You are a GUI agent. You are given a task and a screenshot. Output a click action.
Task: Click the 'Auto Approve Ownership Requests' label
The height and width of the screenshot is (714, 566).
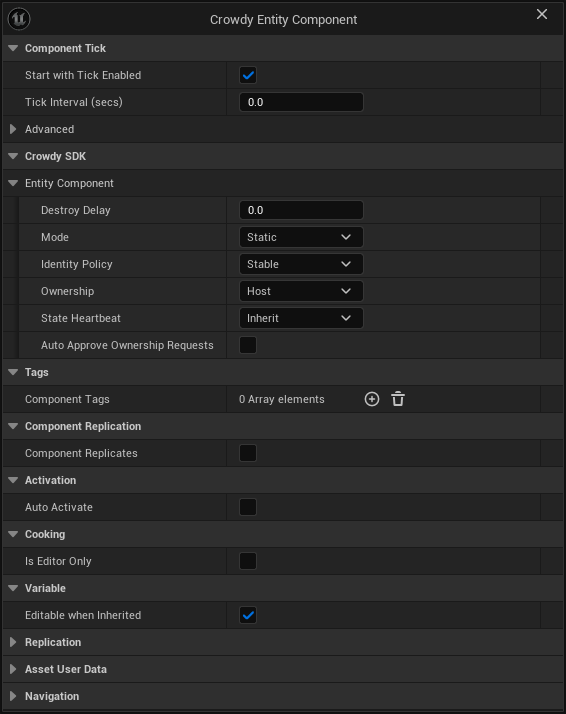coord(127,345)
